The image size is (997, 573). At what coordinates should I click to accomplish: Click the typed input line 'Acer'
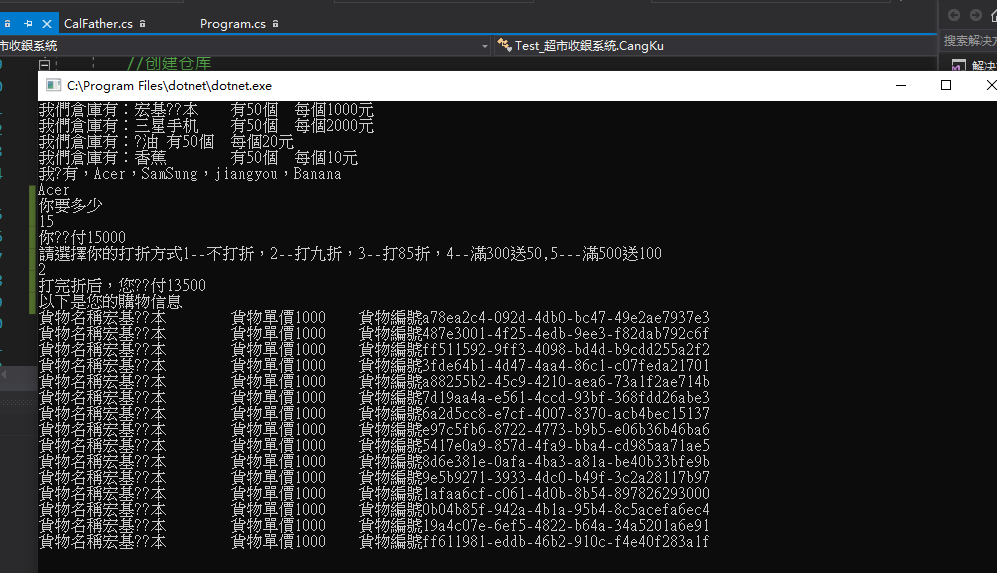54,190
